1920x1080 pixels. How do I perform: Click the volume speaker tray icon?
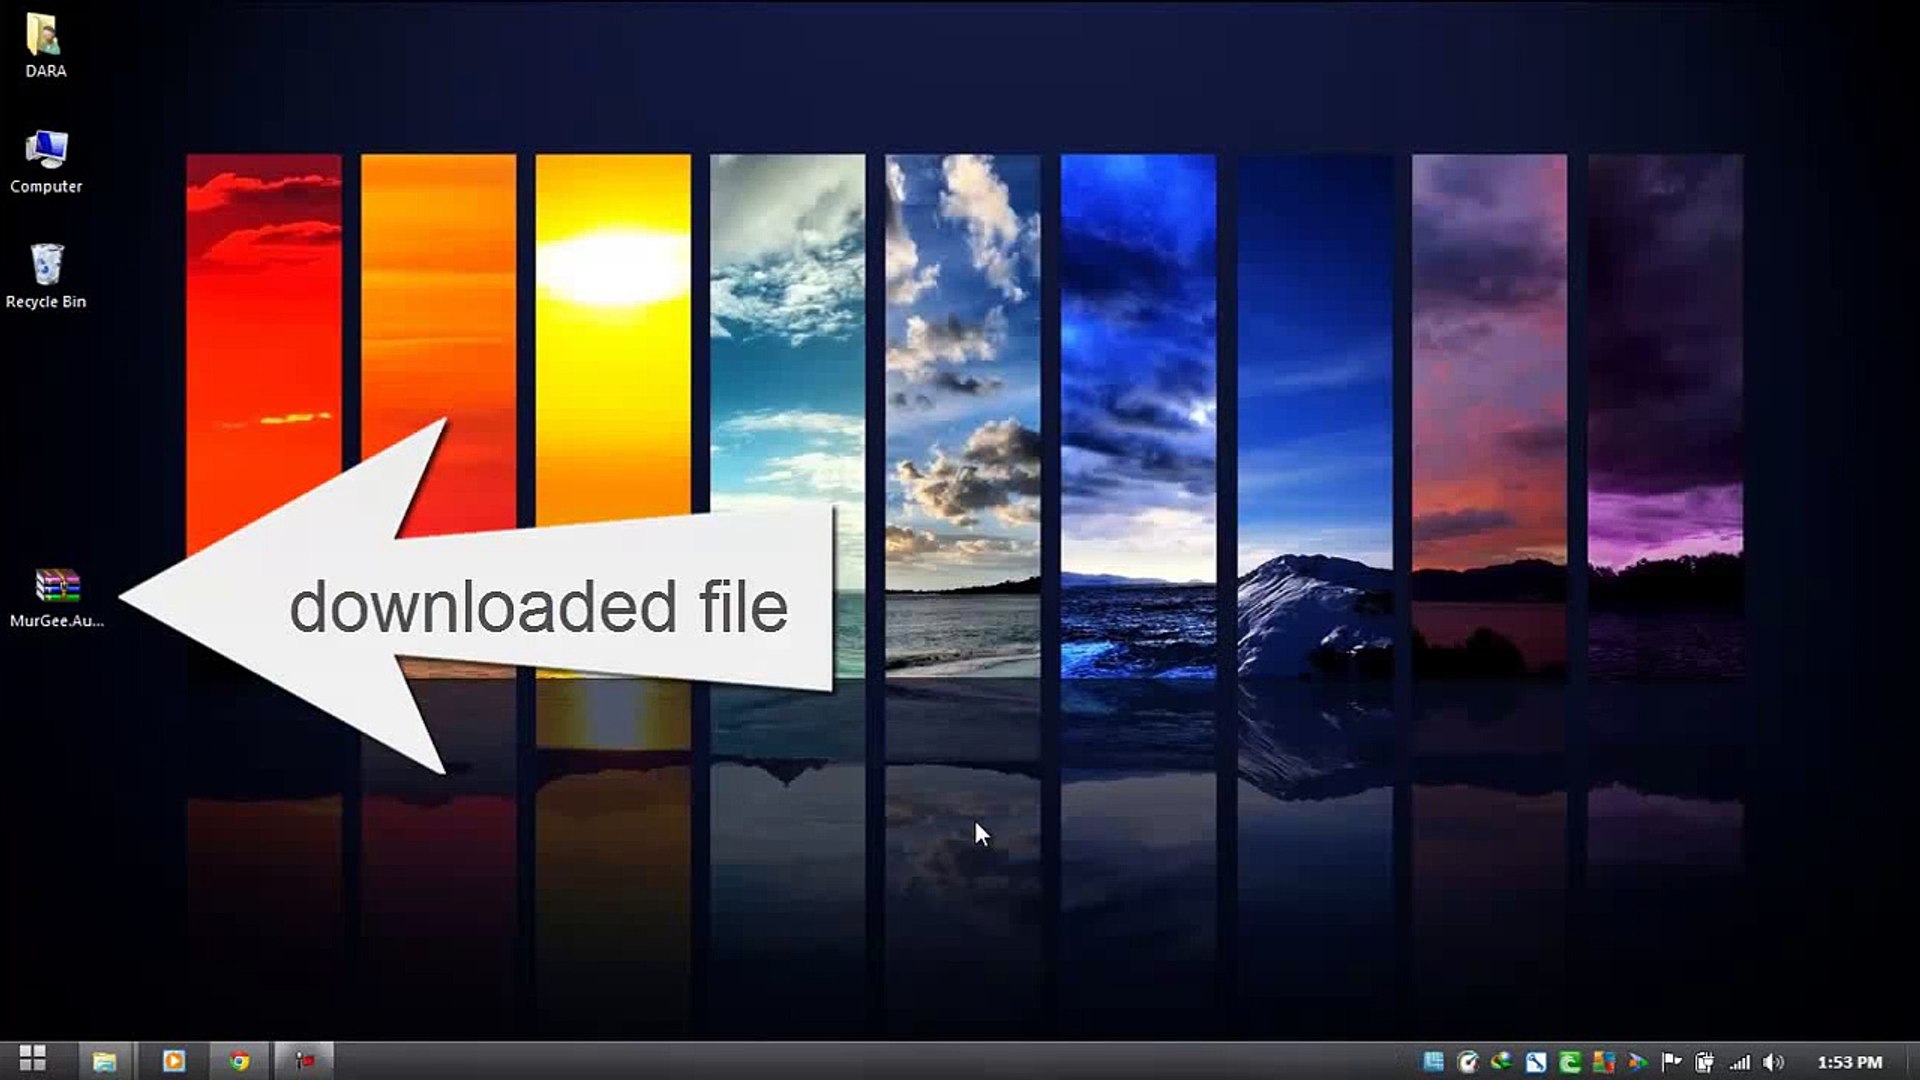(1773, 1062)
